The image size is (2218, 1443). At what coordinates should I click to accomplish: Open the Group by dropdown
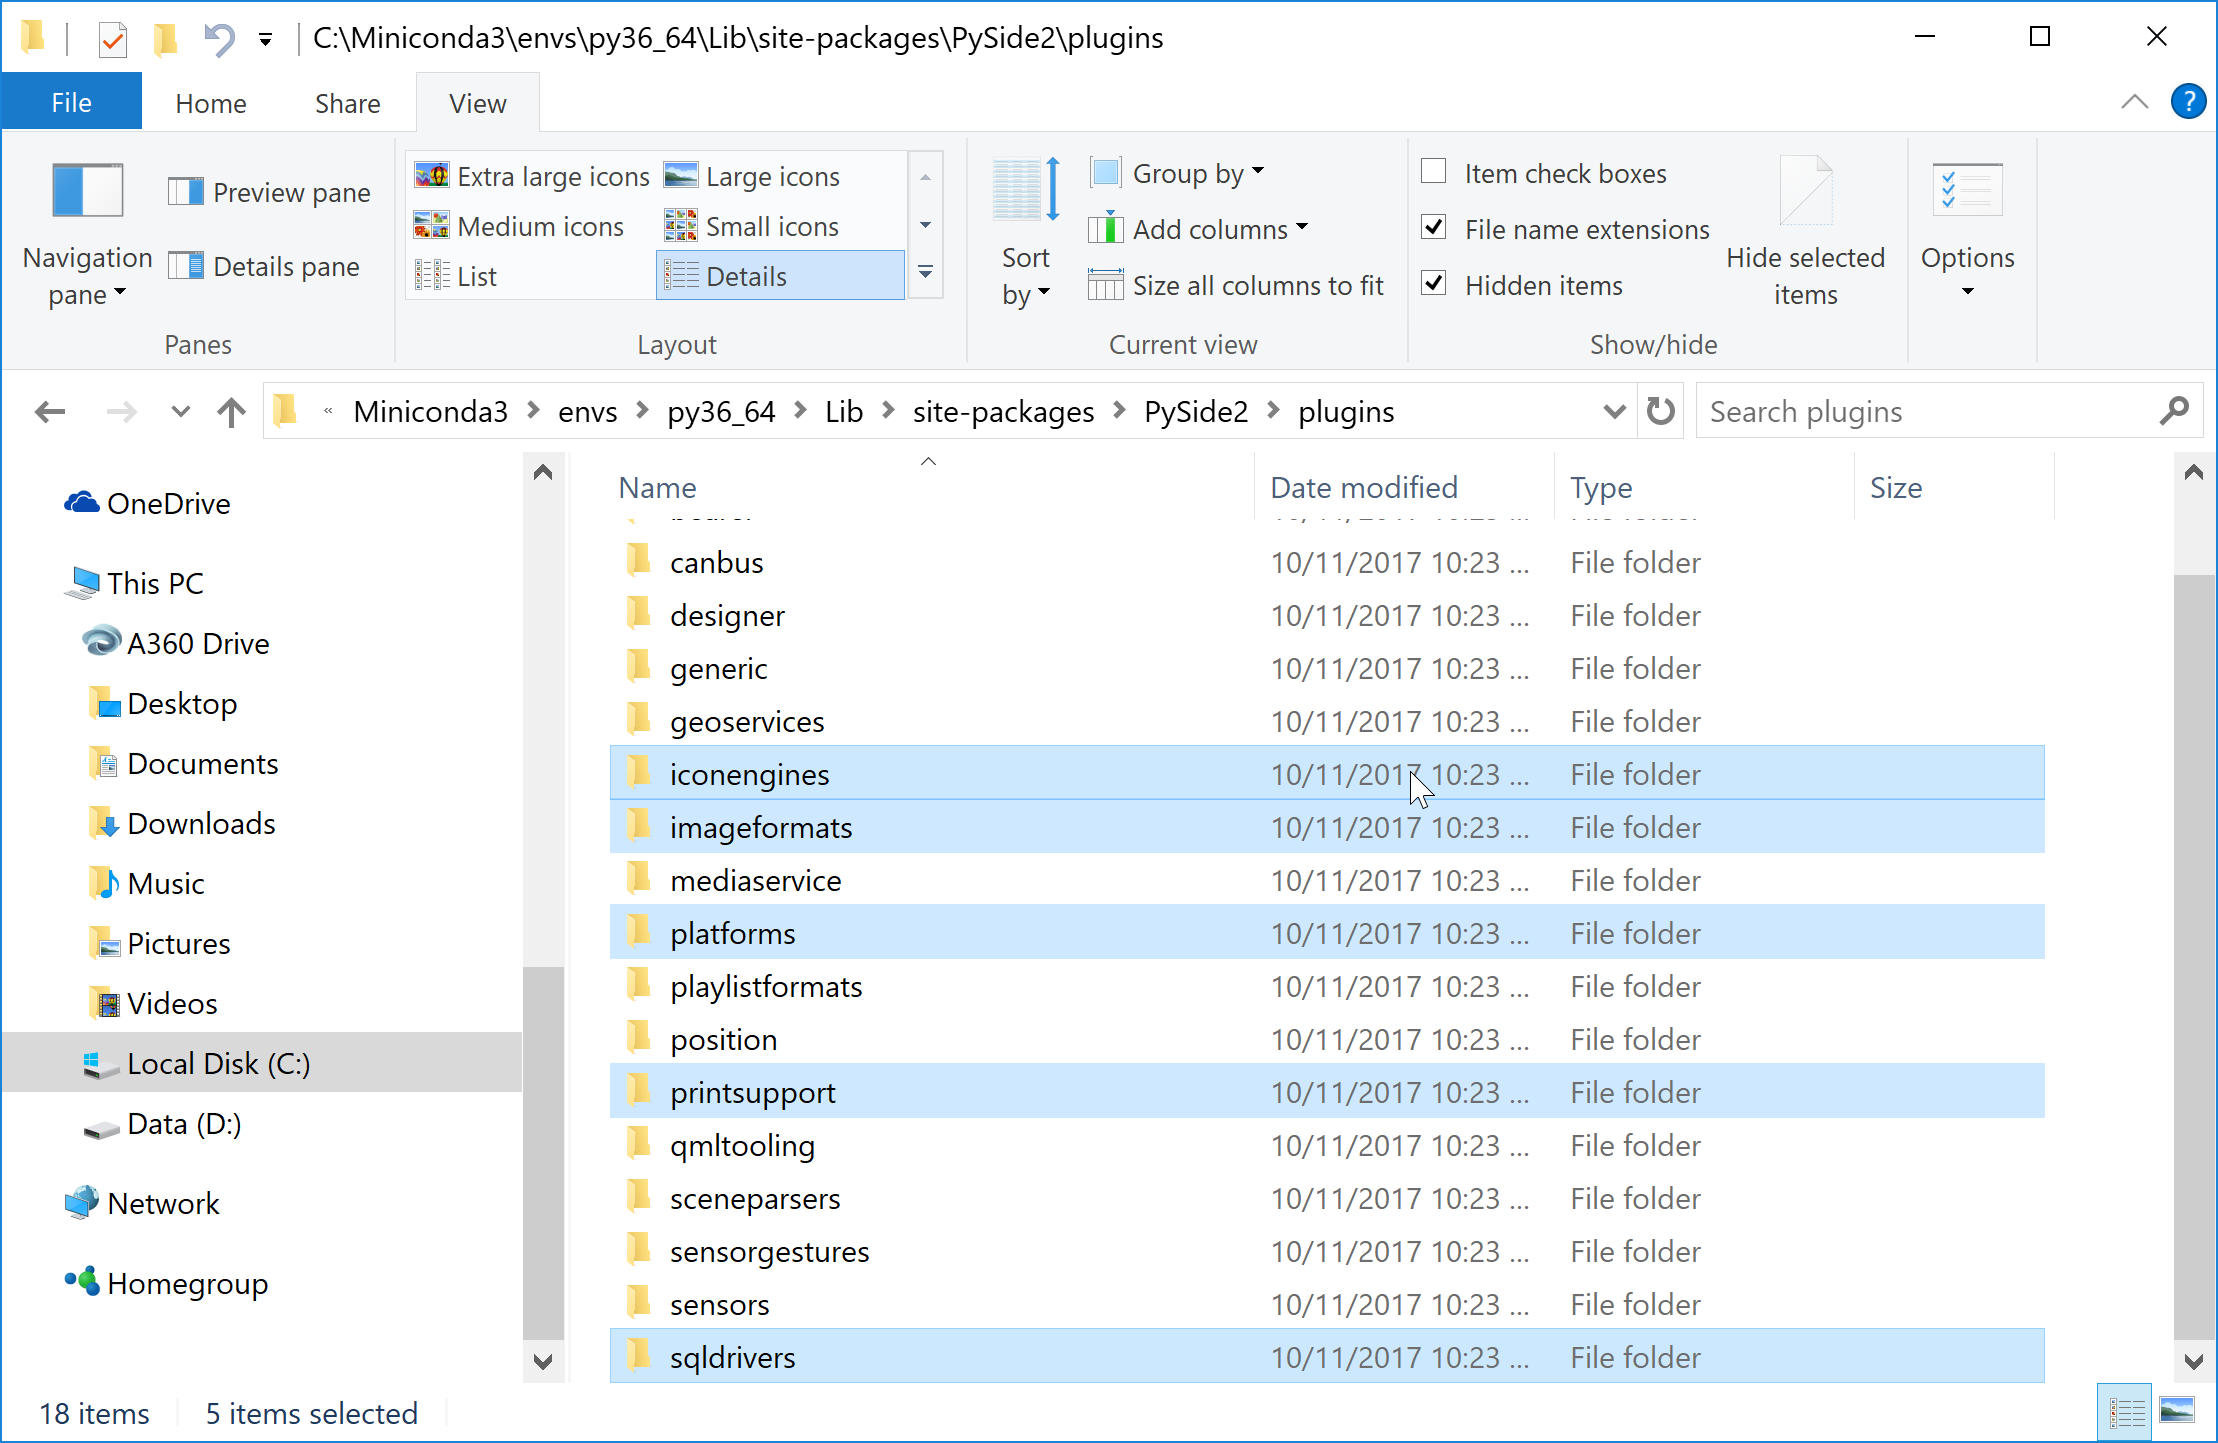pyautogui.click(x=1178, y=174)
